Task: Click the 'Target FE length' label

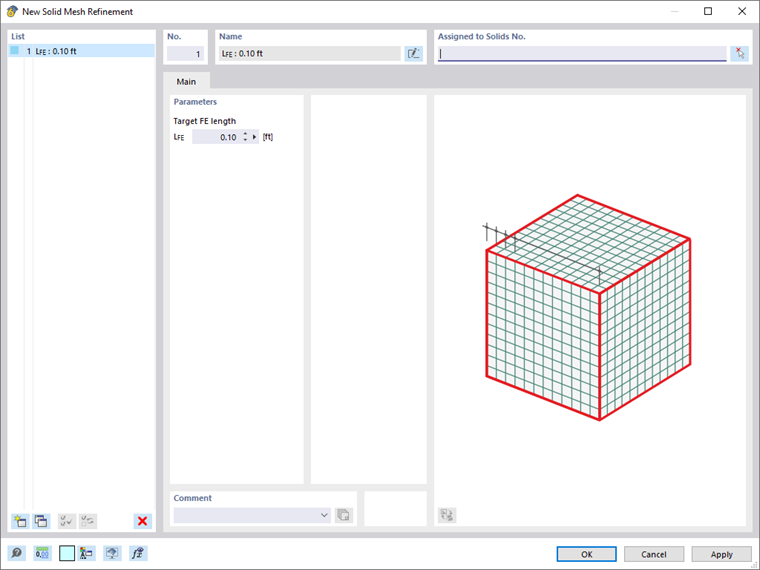Action: point(205,121)
